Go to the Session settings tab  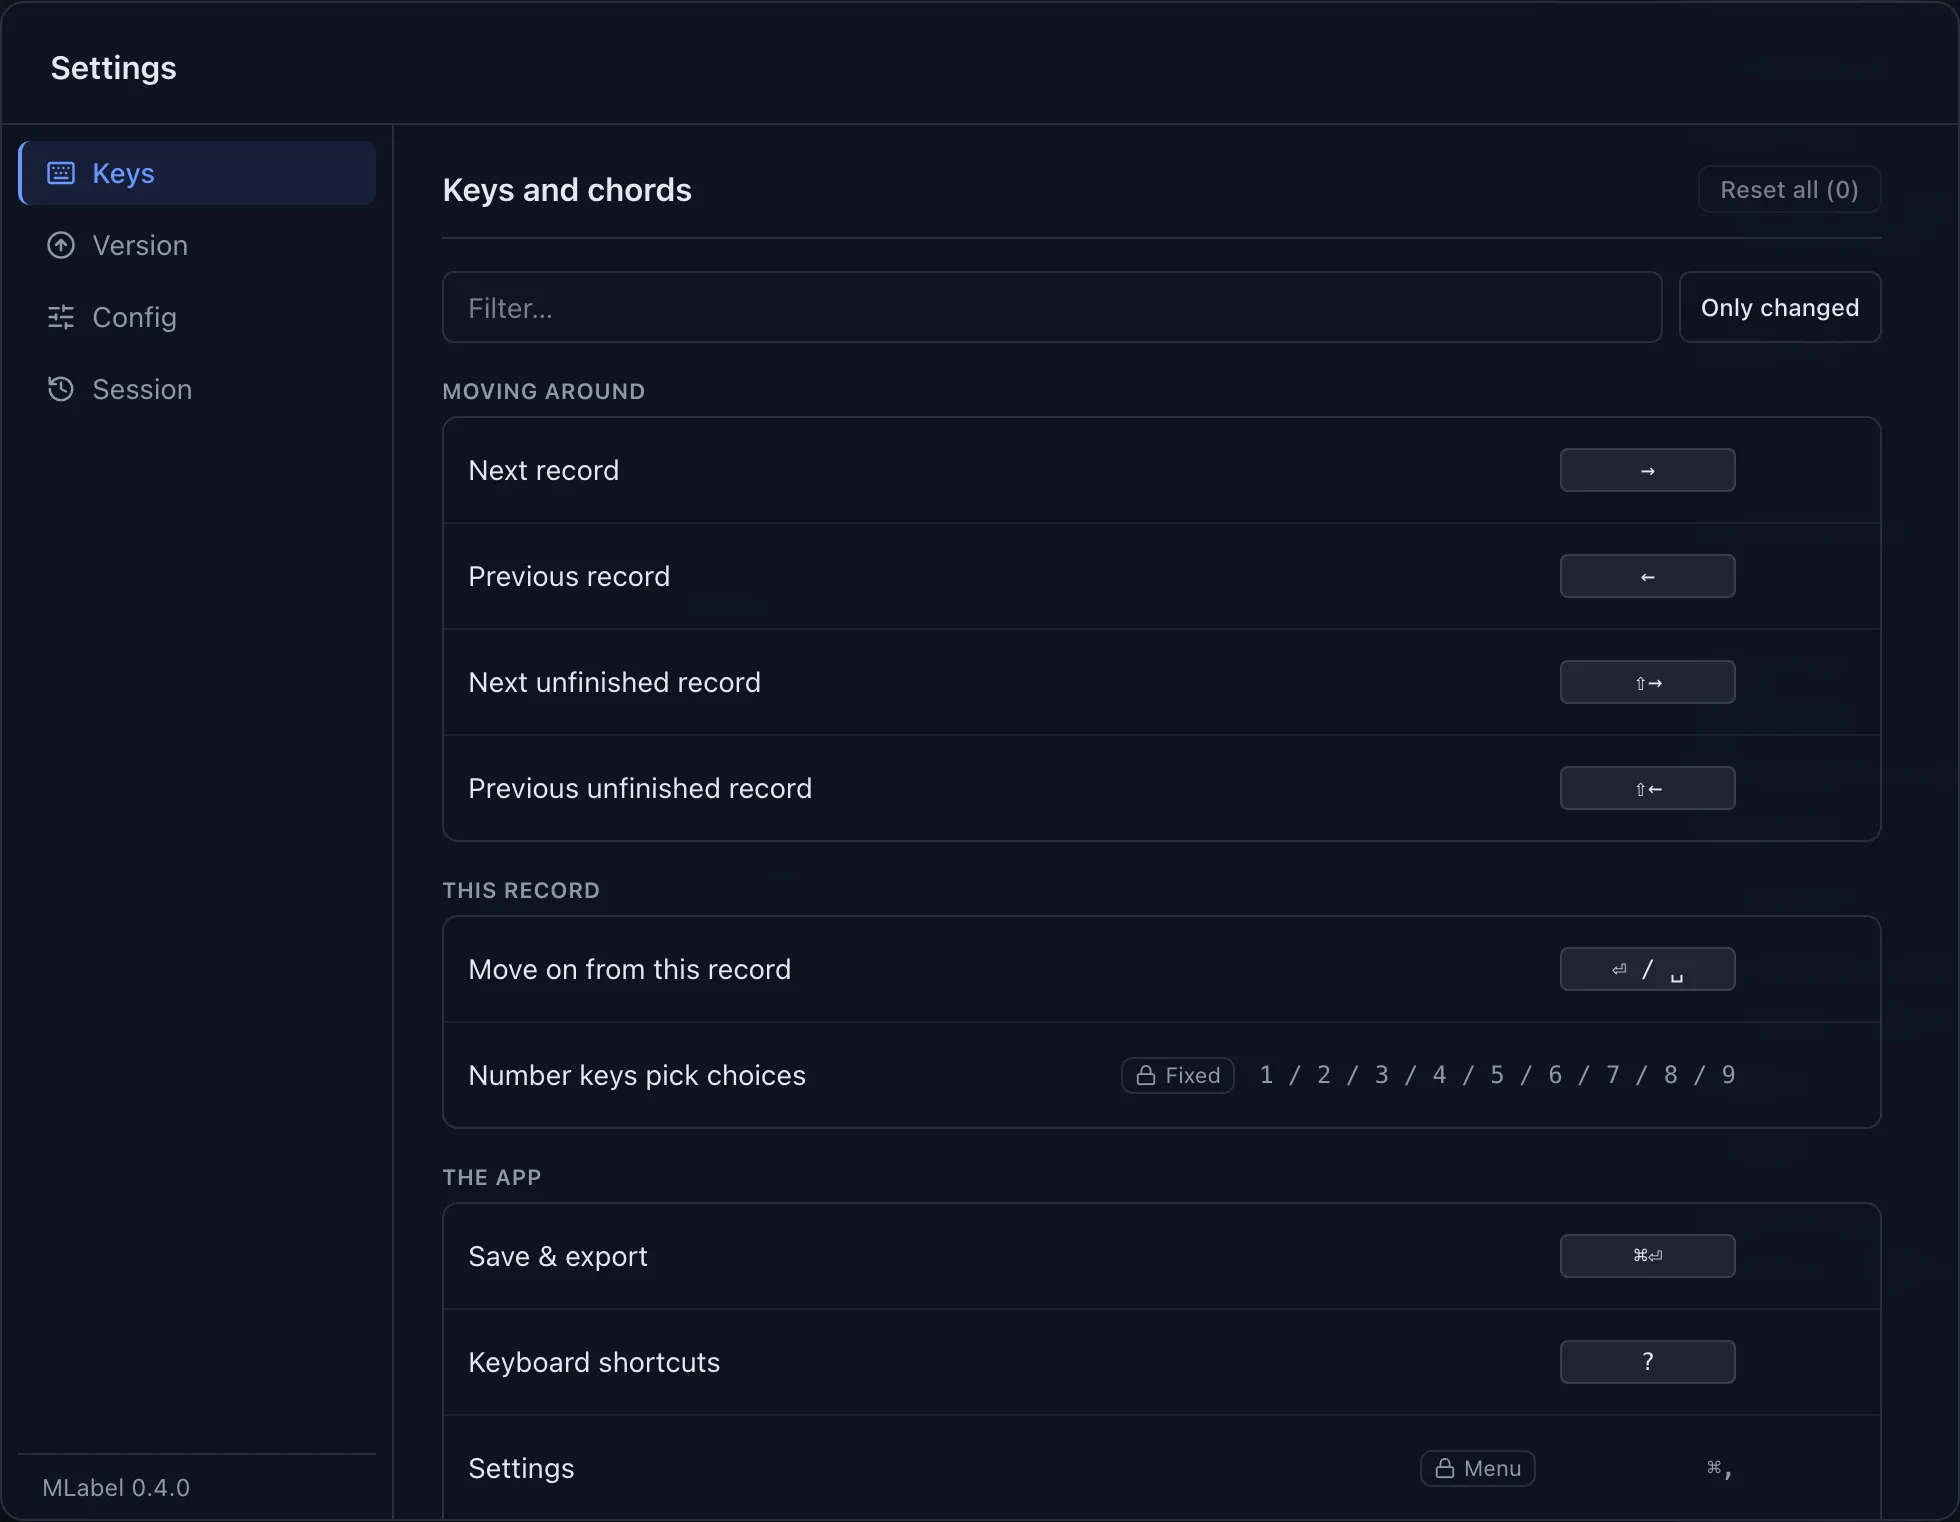[x=198, y=389]
